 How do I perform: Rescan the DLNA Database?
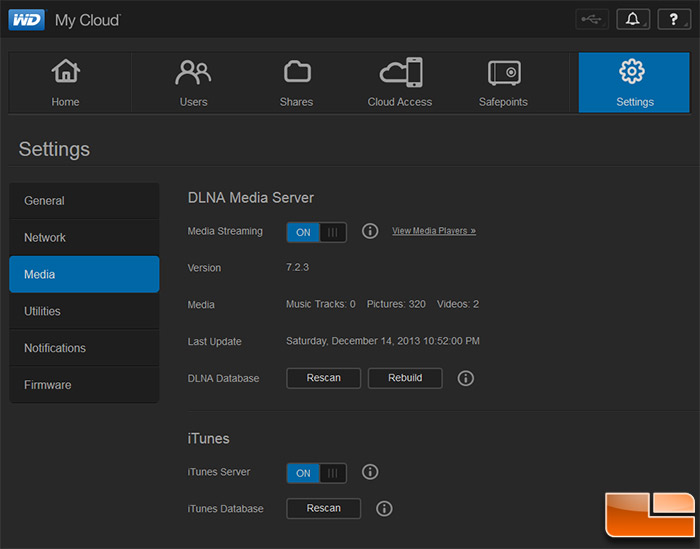tap(324, 378)
